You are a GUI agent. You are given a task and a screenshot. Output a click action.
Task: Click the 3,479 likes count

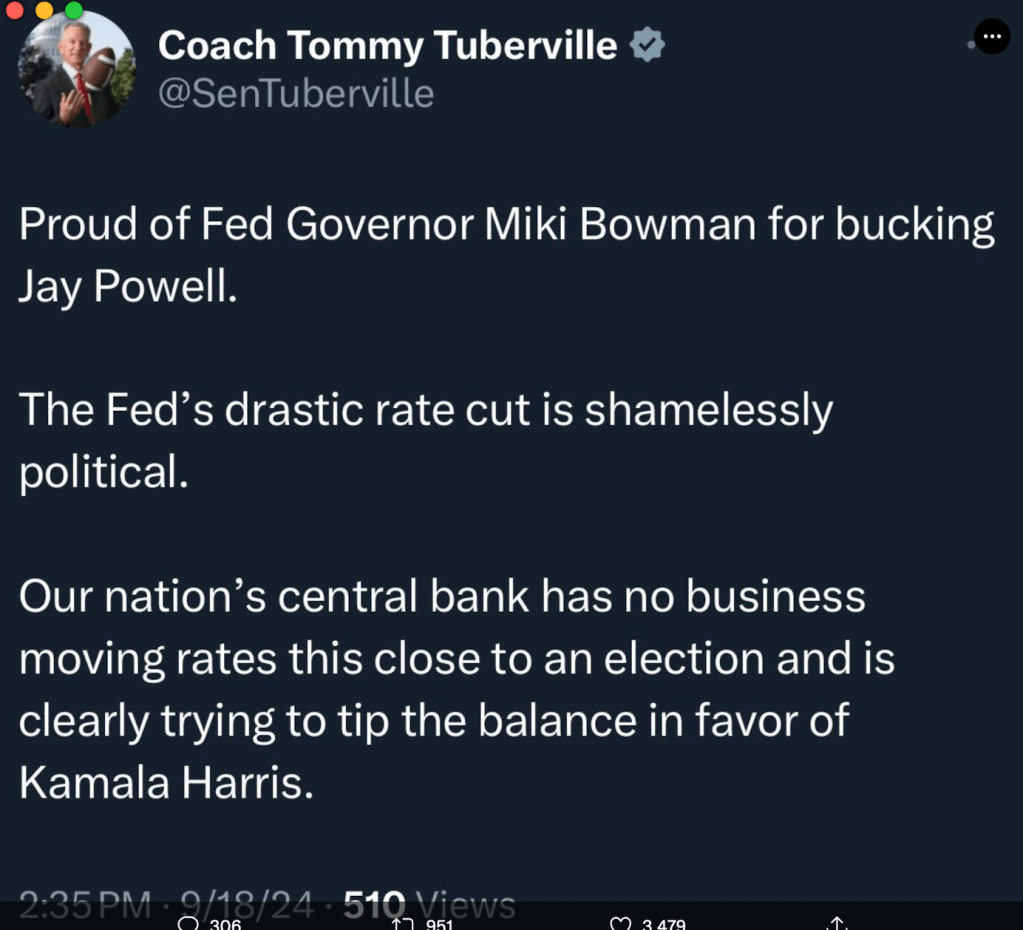(x=663, y=924)
